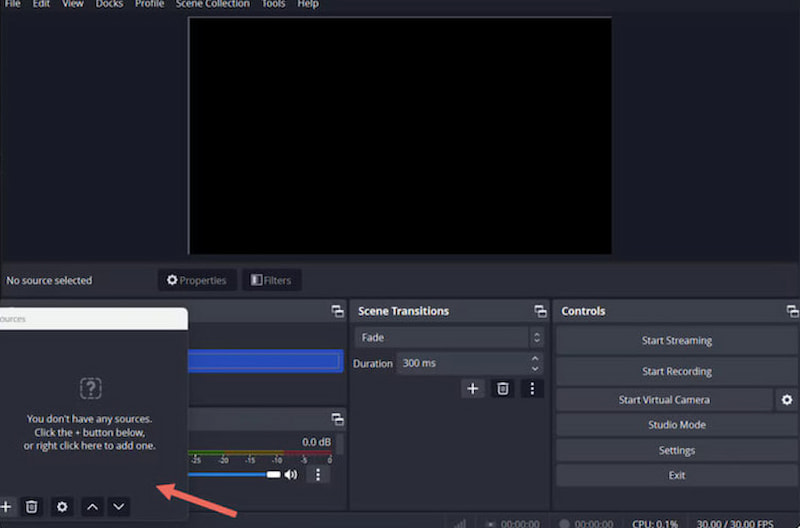Open transition properties three-dot menu
The width and height of the screenshot is (800, 528).
tap(532, 389)
